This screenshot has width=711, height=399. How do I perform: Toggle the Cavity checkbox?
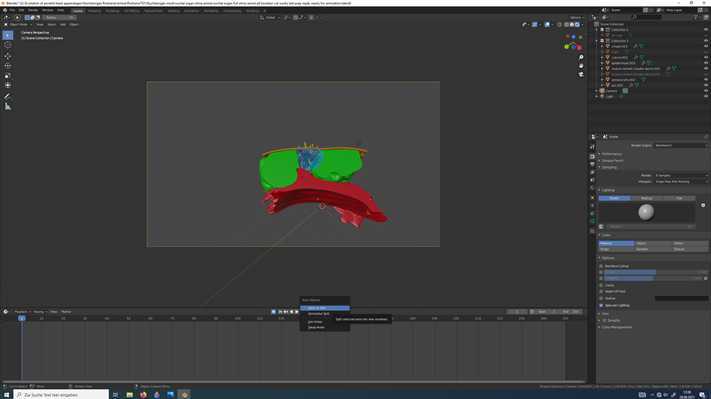[601, 285]
